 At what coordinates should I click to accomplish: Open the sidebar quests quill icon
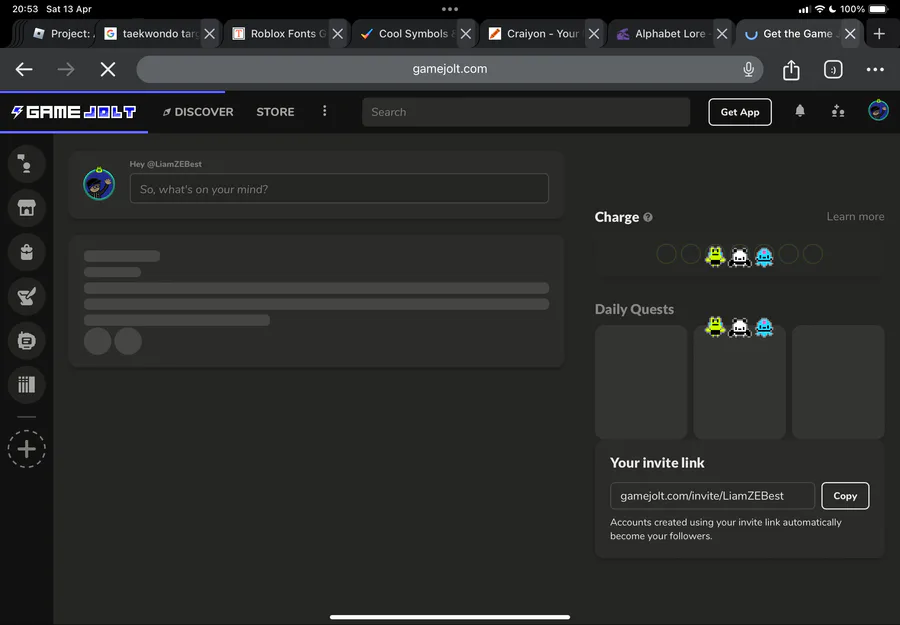click(26, 296)
